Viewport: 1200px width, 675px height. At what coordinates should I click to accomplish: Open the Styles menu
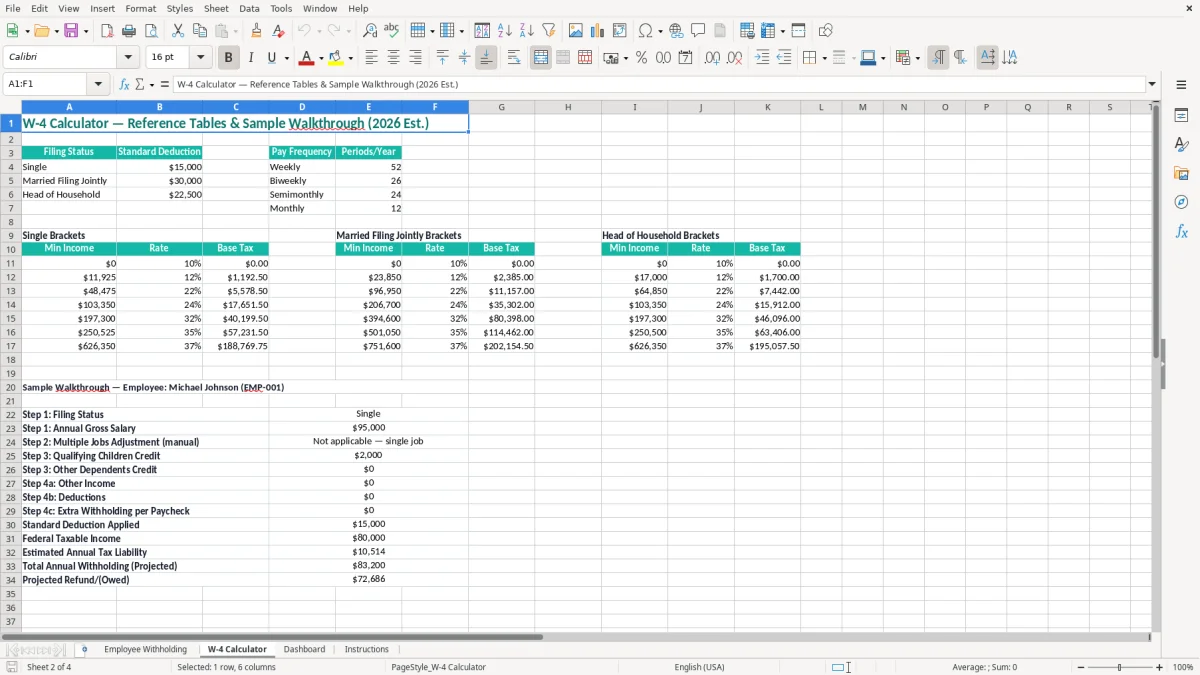[180, 8]
